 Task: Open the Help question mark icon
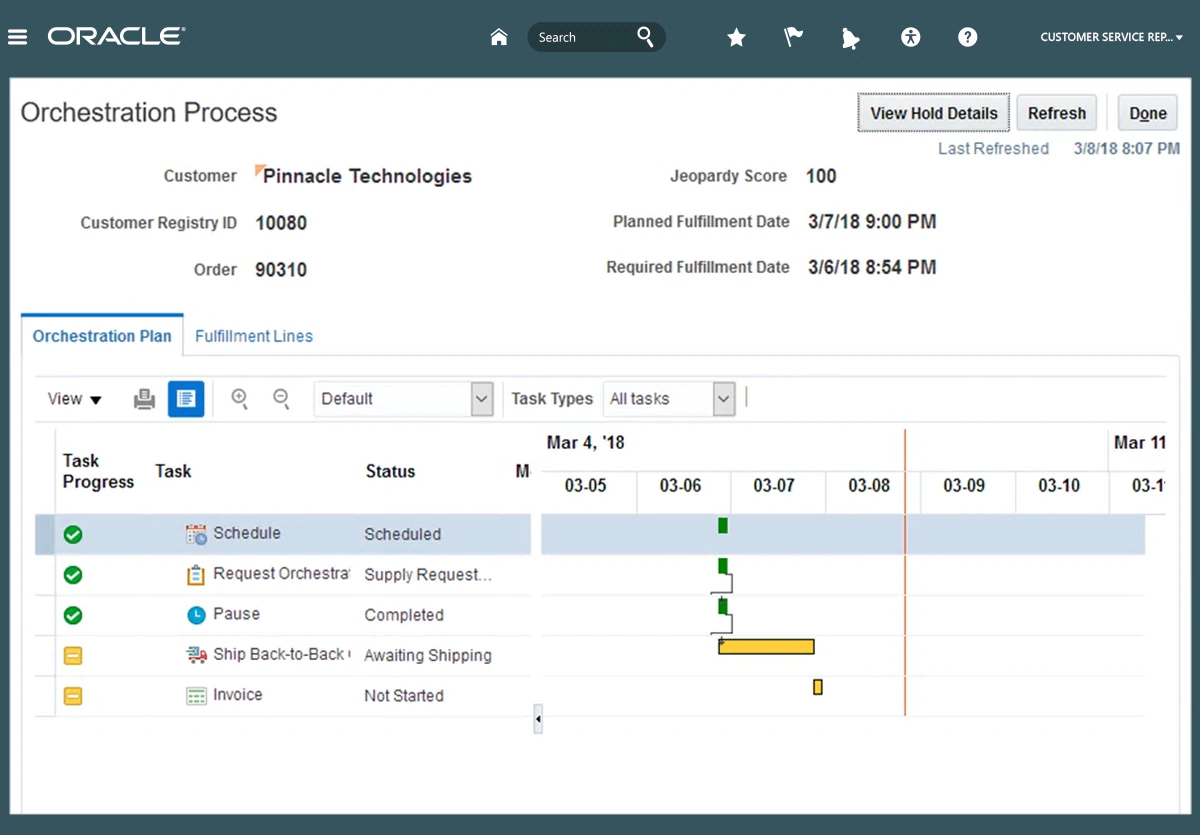(x=967, y=37)
